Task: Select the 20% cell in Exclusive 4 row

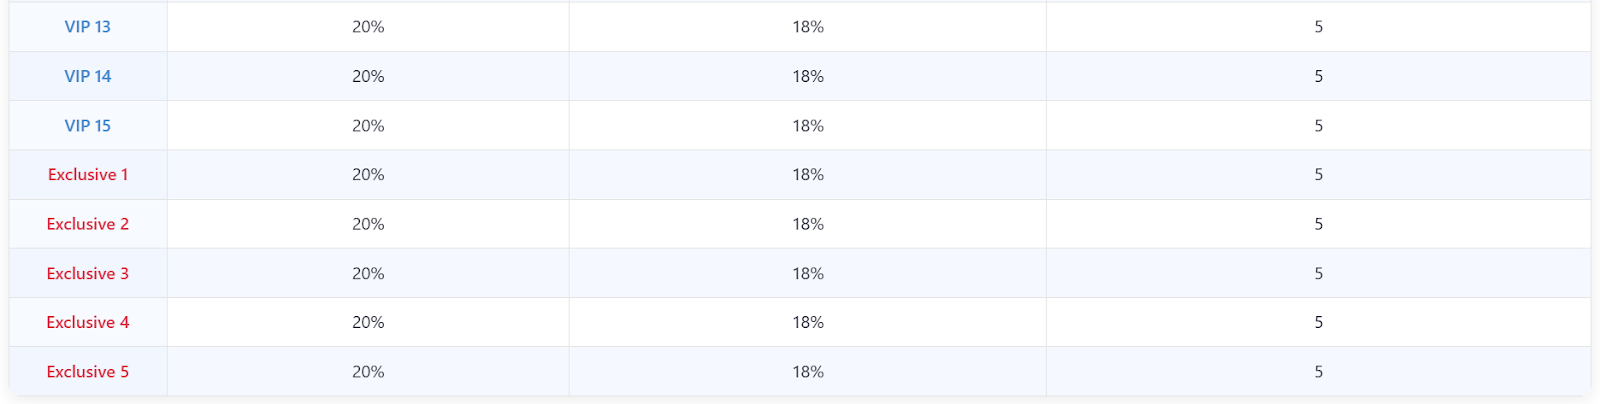Action: pos(368,322)
